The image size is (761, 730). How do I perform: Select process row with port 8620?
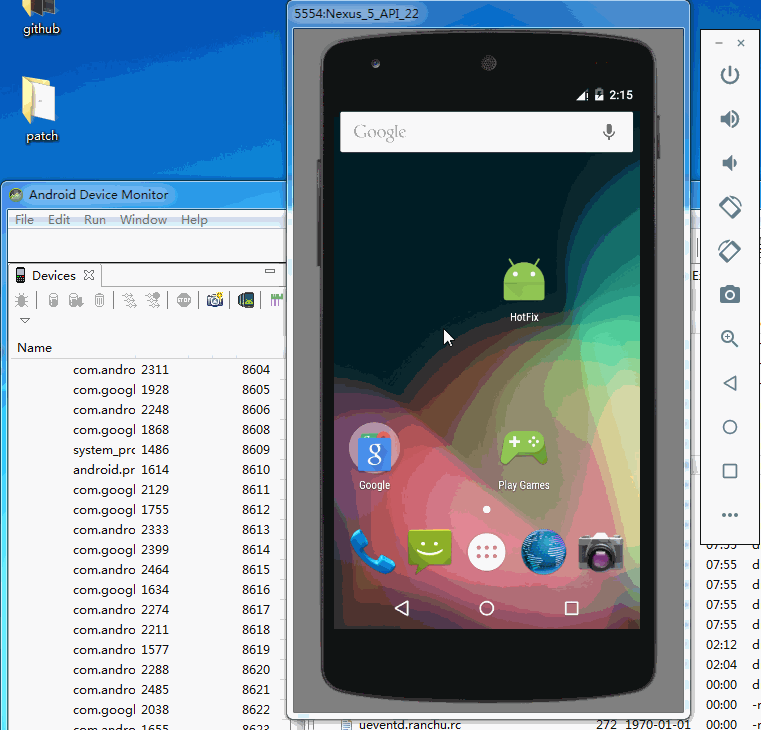[148, 670]
